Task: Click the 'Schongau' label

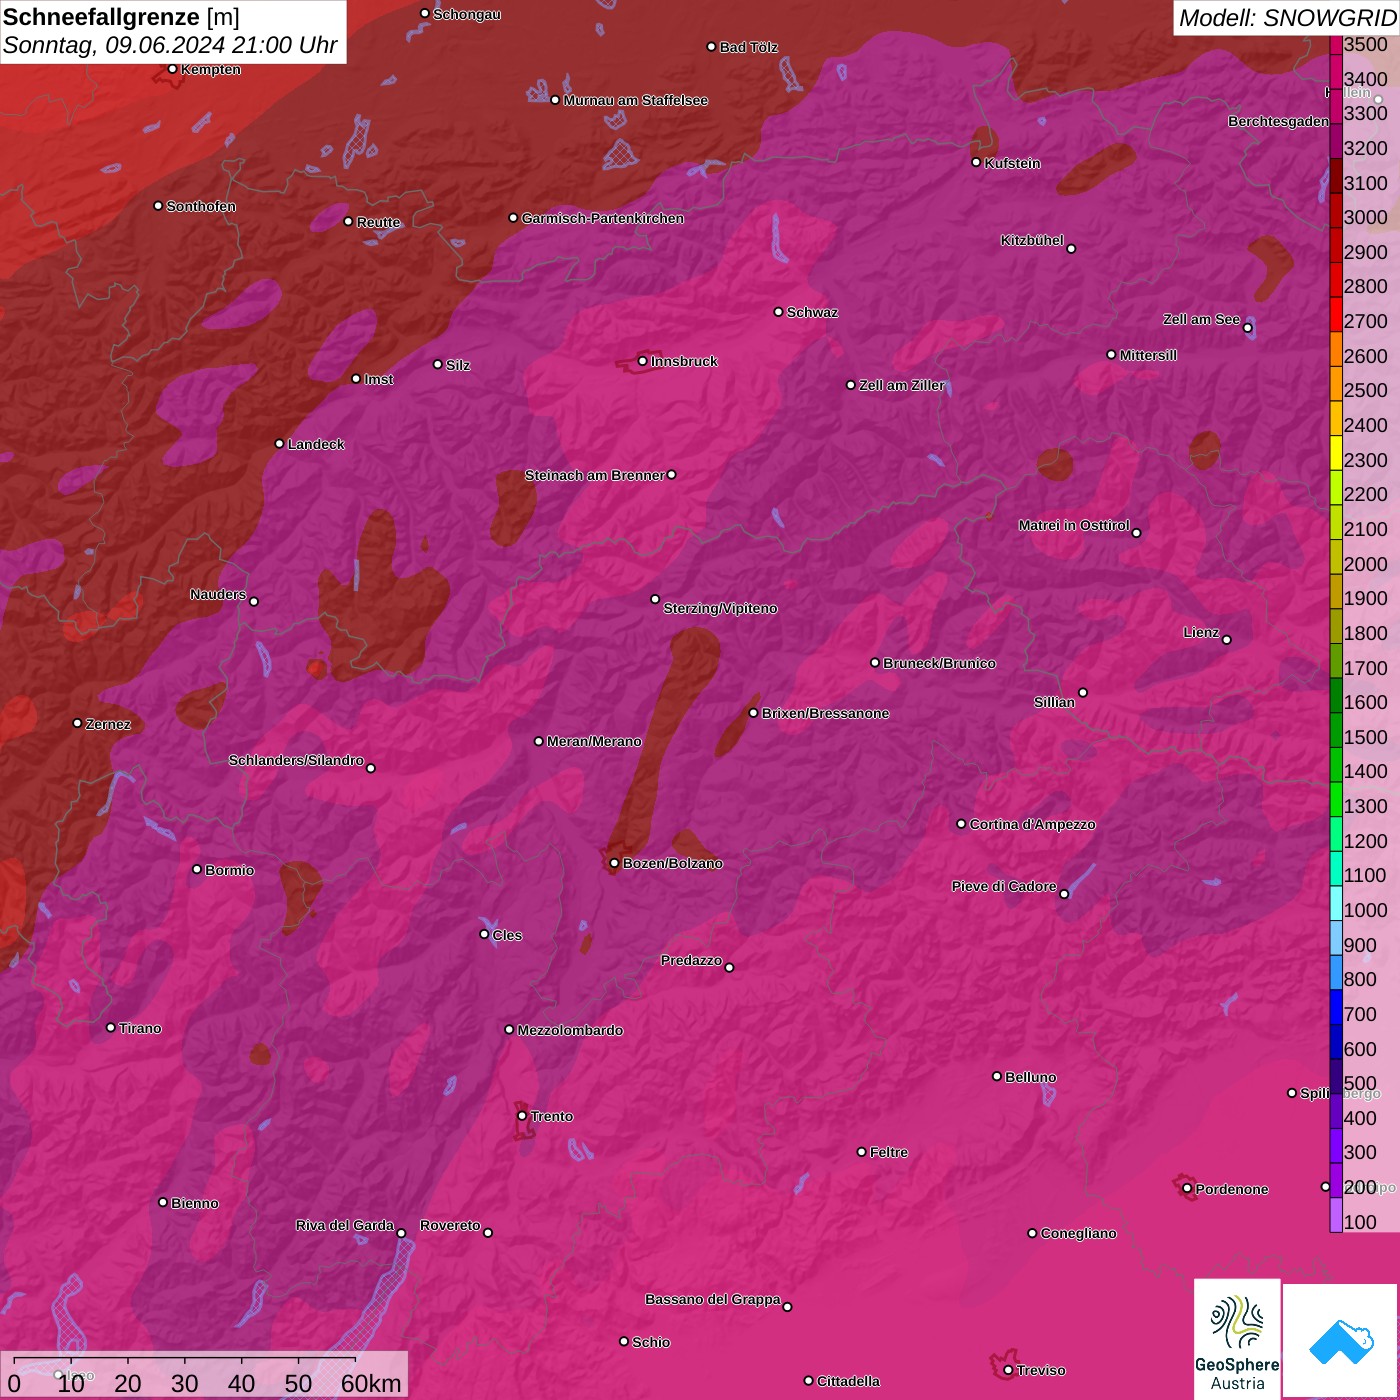Action: pos(467,14)
